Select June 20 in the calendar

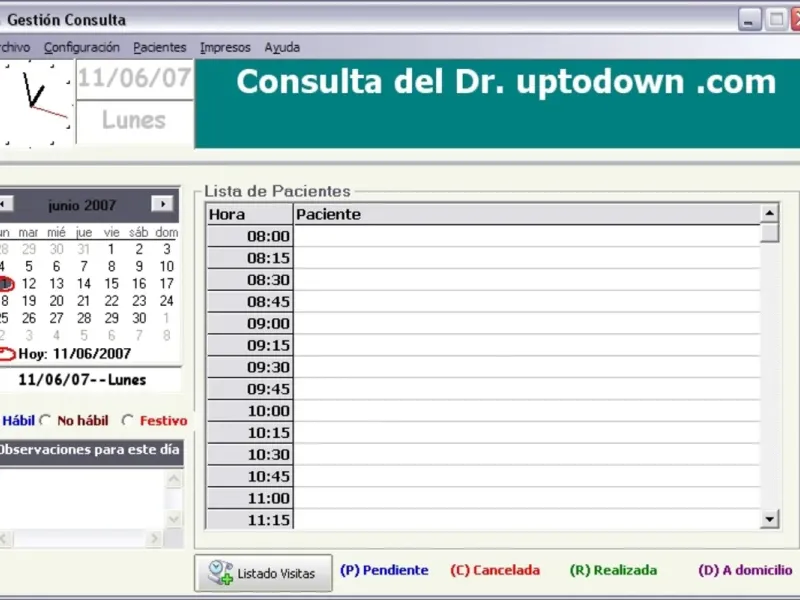click(x=57, y=301)
